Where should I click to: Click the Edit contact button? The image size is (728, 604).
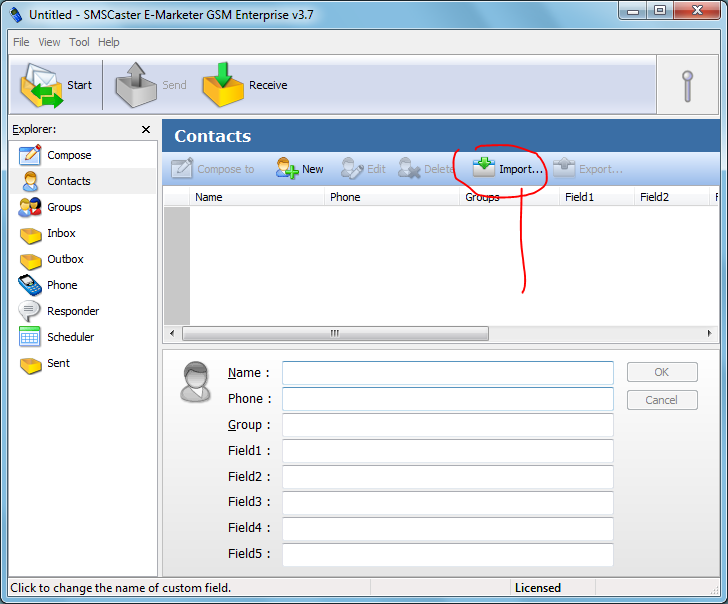(363, 169)
